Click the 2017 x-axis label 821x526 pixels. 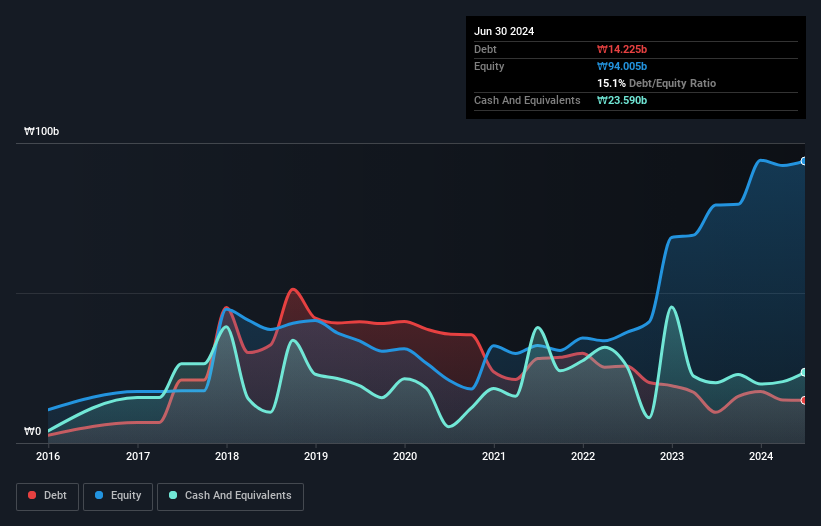pos(138,456)
